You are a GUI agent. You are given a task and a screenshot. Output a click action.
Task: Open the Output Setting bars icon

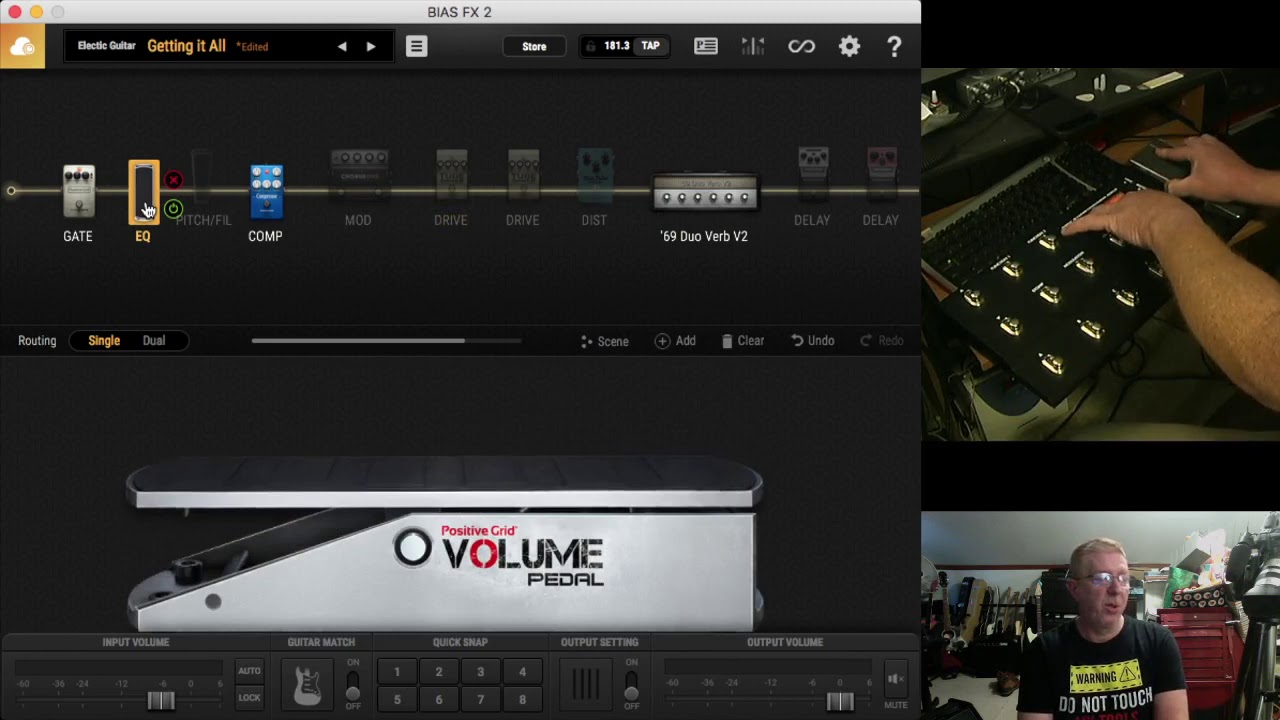point(586,685)
